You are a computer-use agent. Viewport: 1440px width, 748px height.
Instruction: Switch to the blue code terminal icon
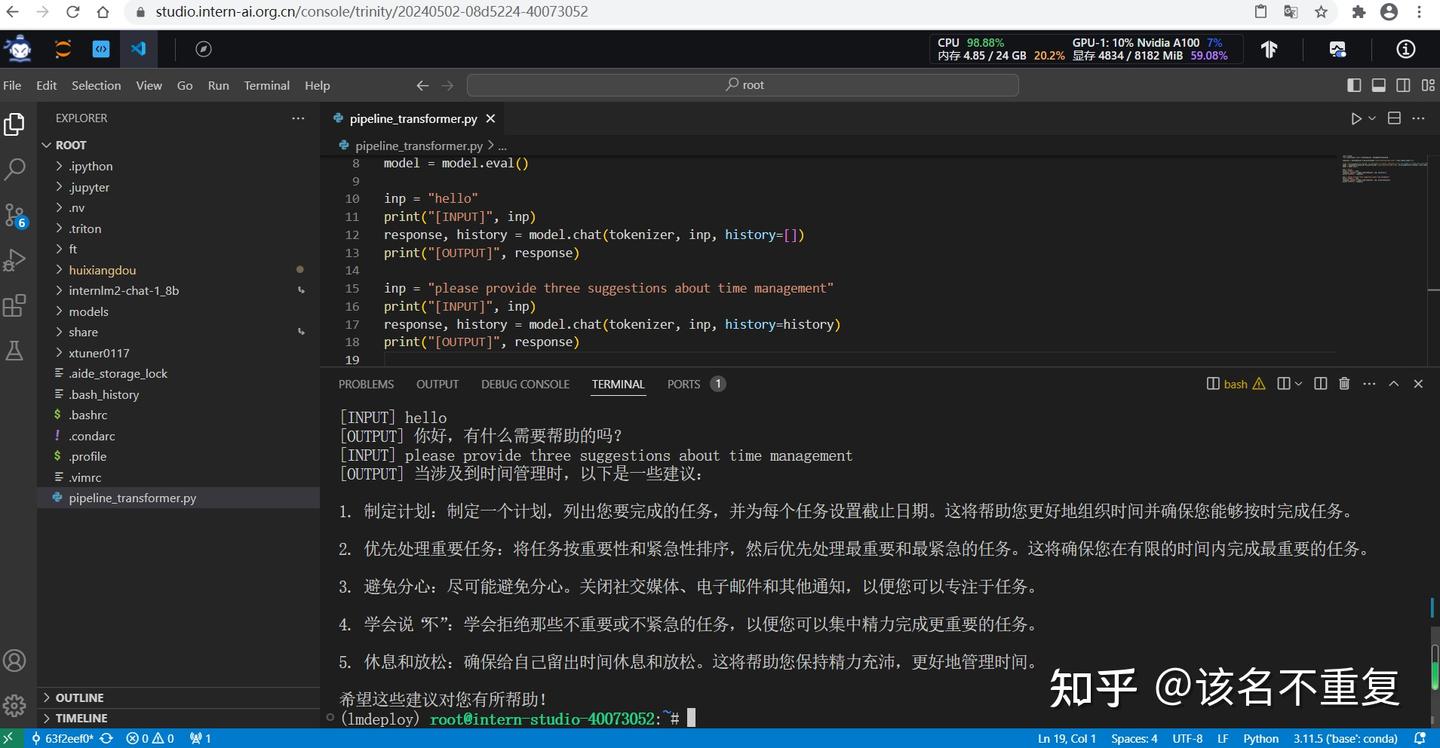coord(101,49)
